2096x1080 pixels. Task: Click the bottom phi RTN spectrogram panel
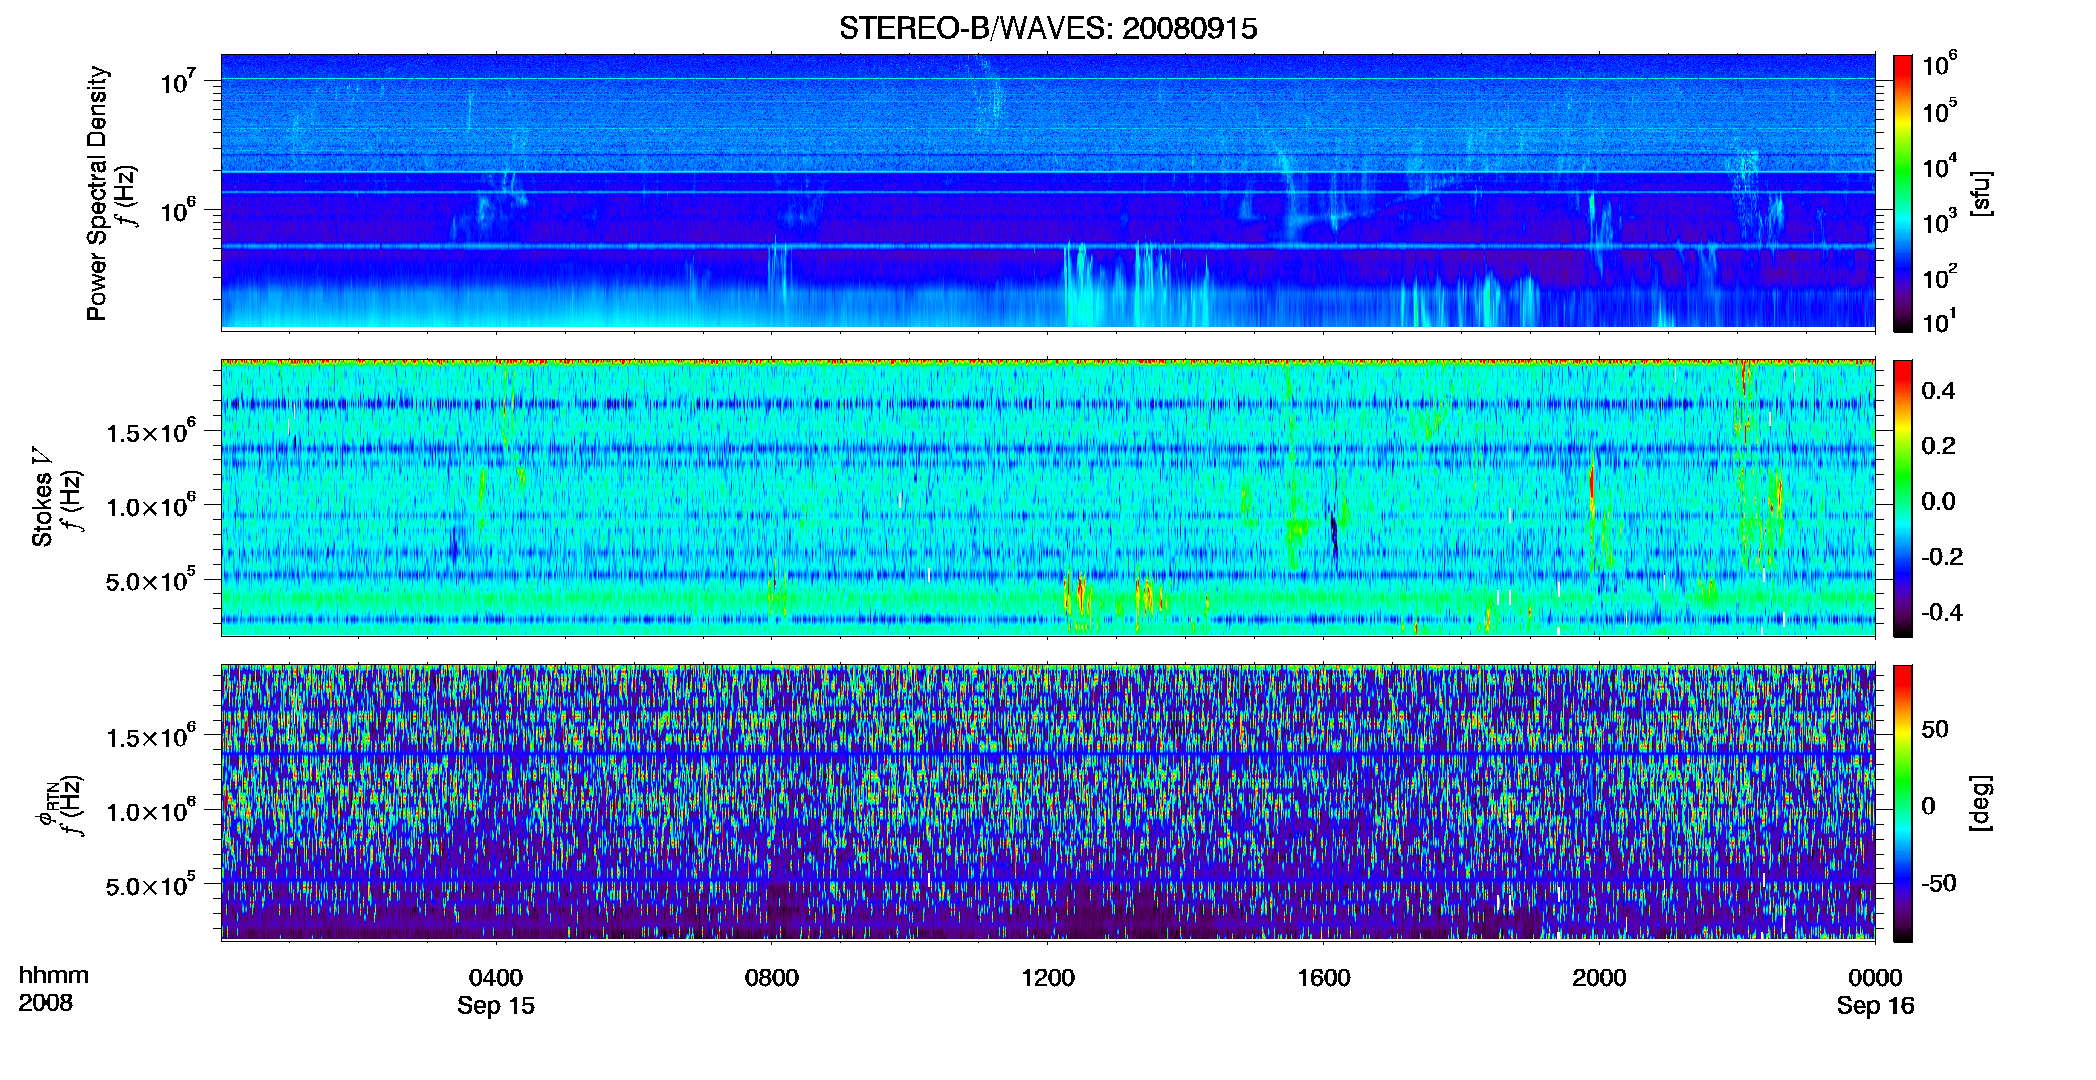[x=1048, y=803]
